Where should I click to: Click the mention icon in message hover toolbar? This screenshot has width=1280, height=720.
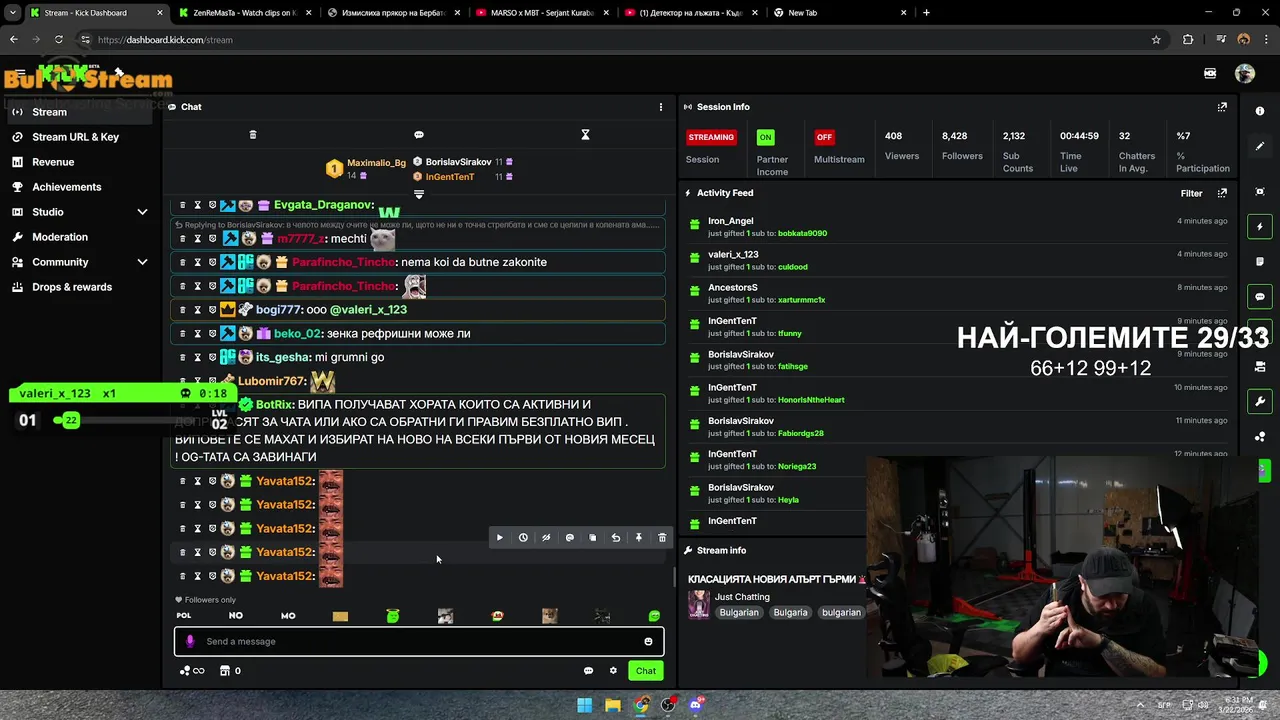[570, 538]
